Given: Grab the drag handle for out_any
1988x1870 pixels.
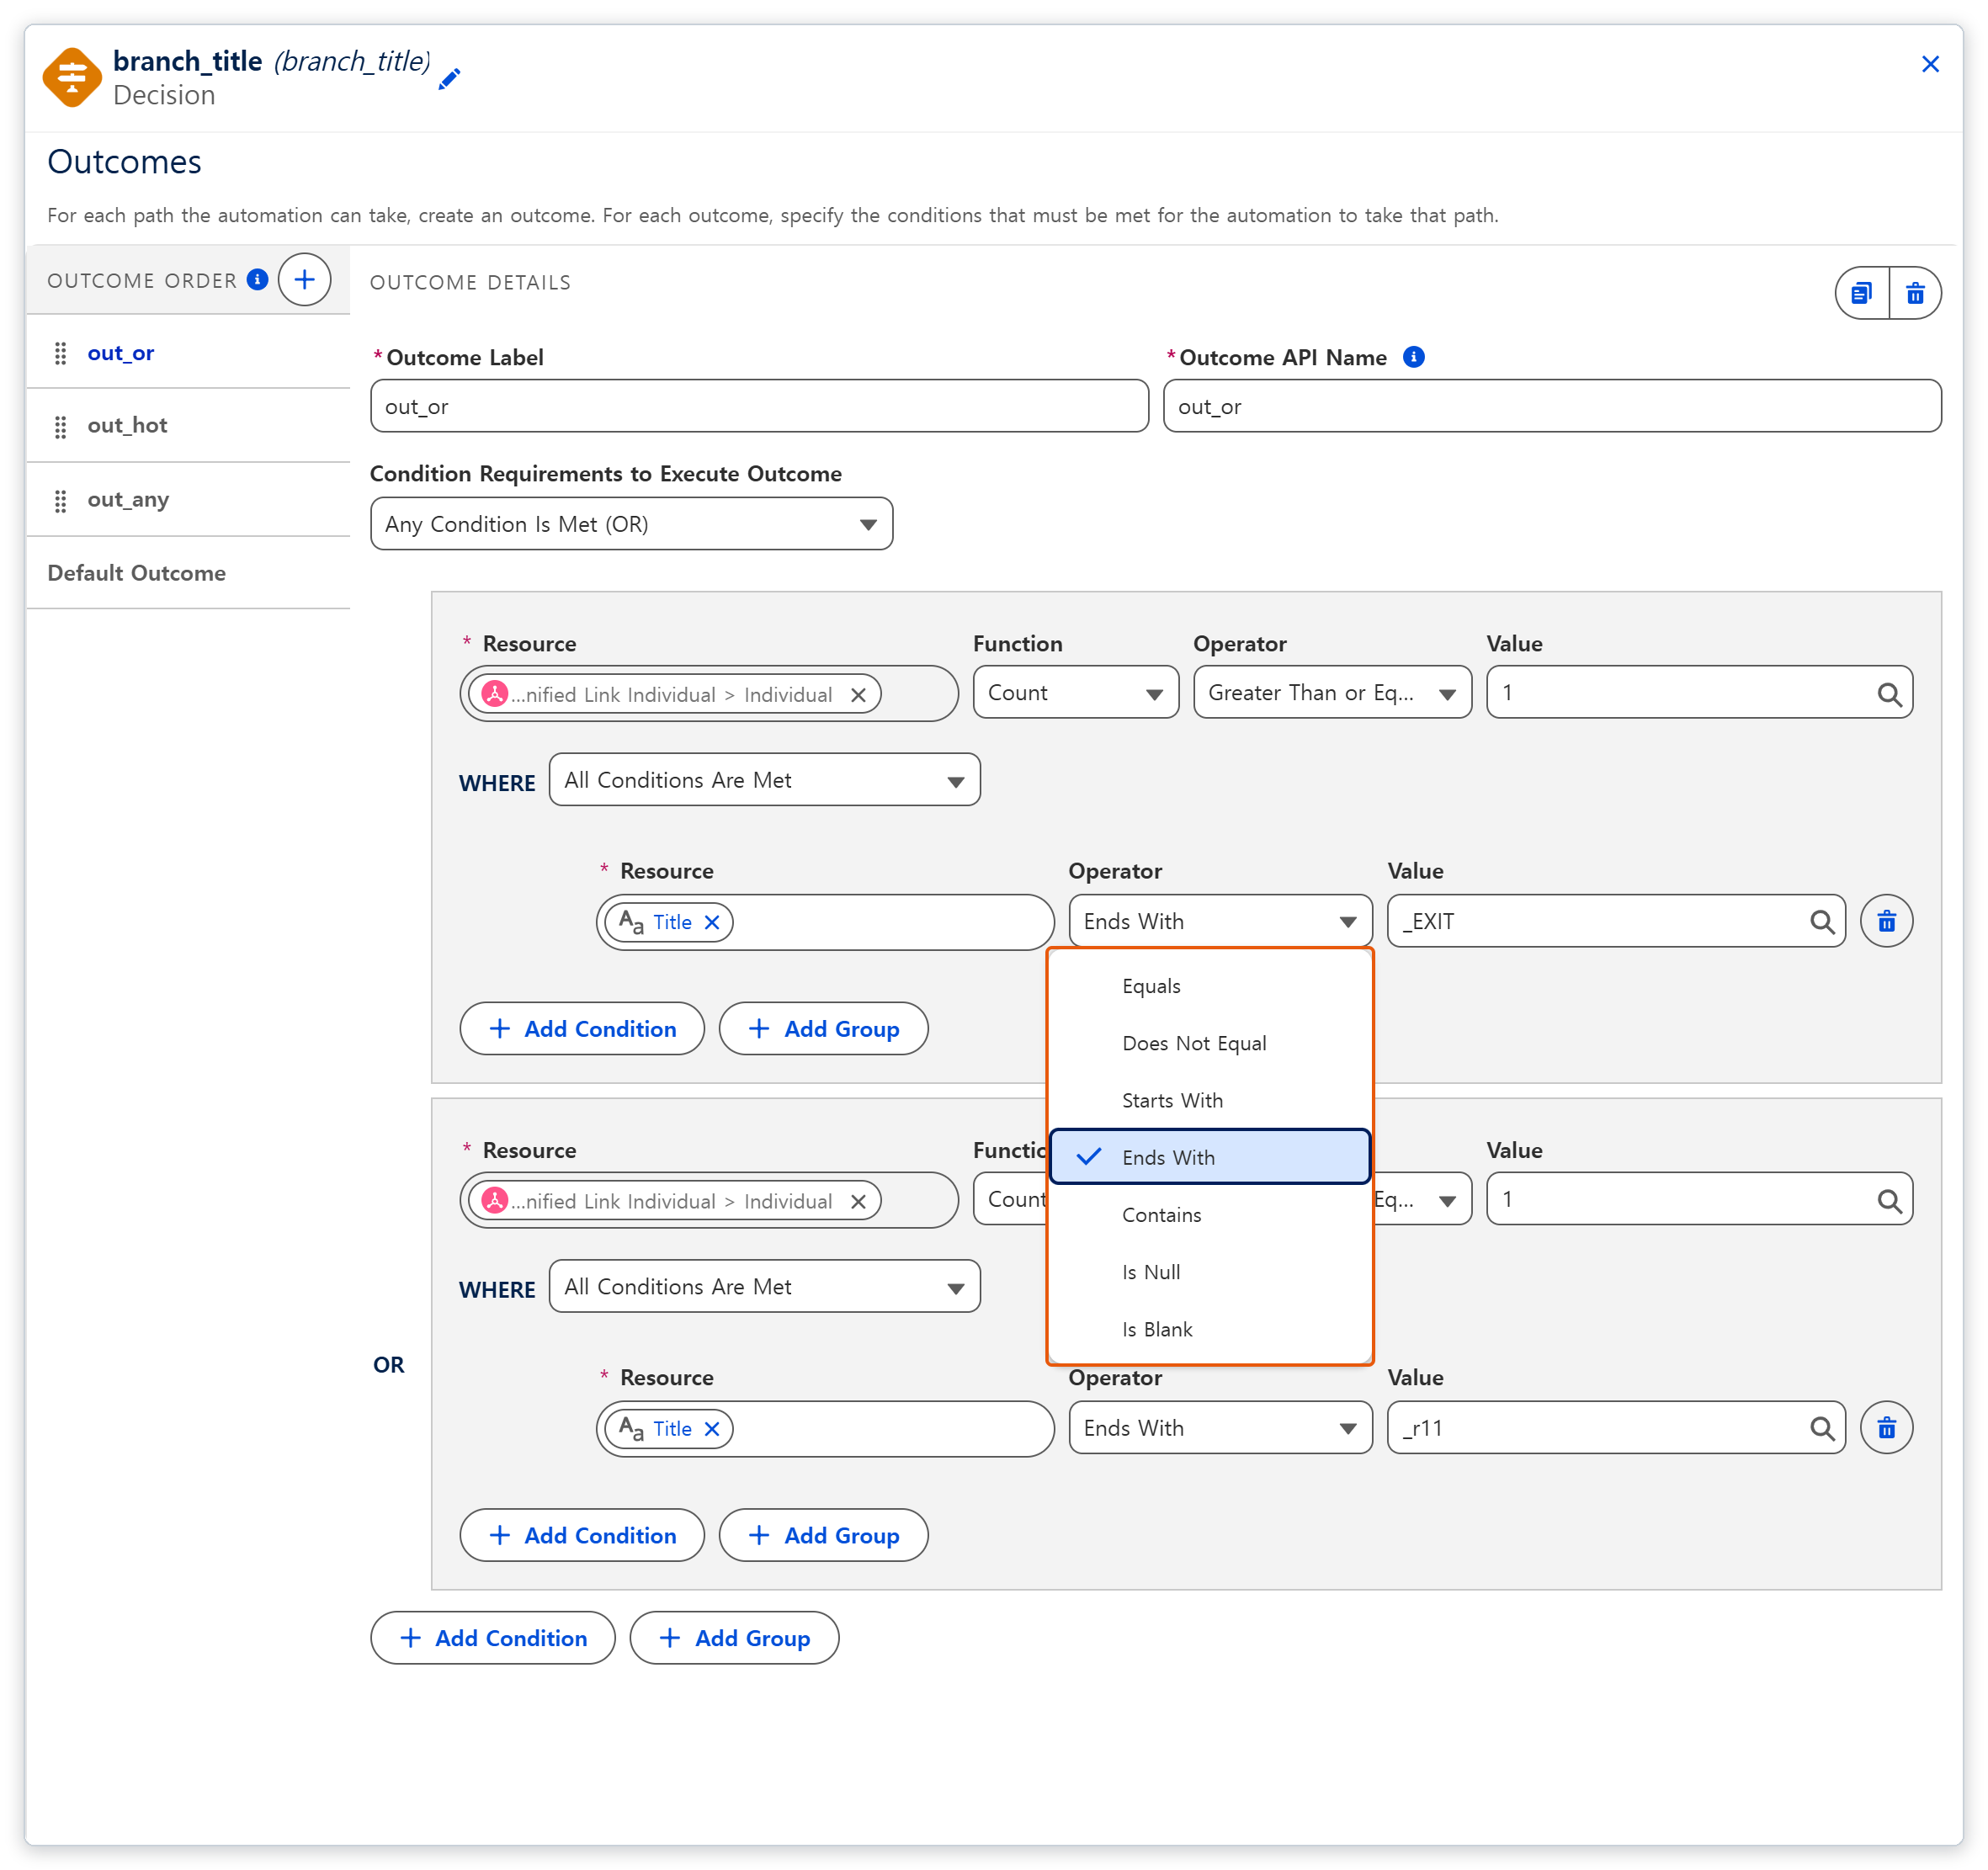Looking at the screenshot, I should pyautogui.click(x=61, y=501).
